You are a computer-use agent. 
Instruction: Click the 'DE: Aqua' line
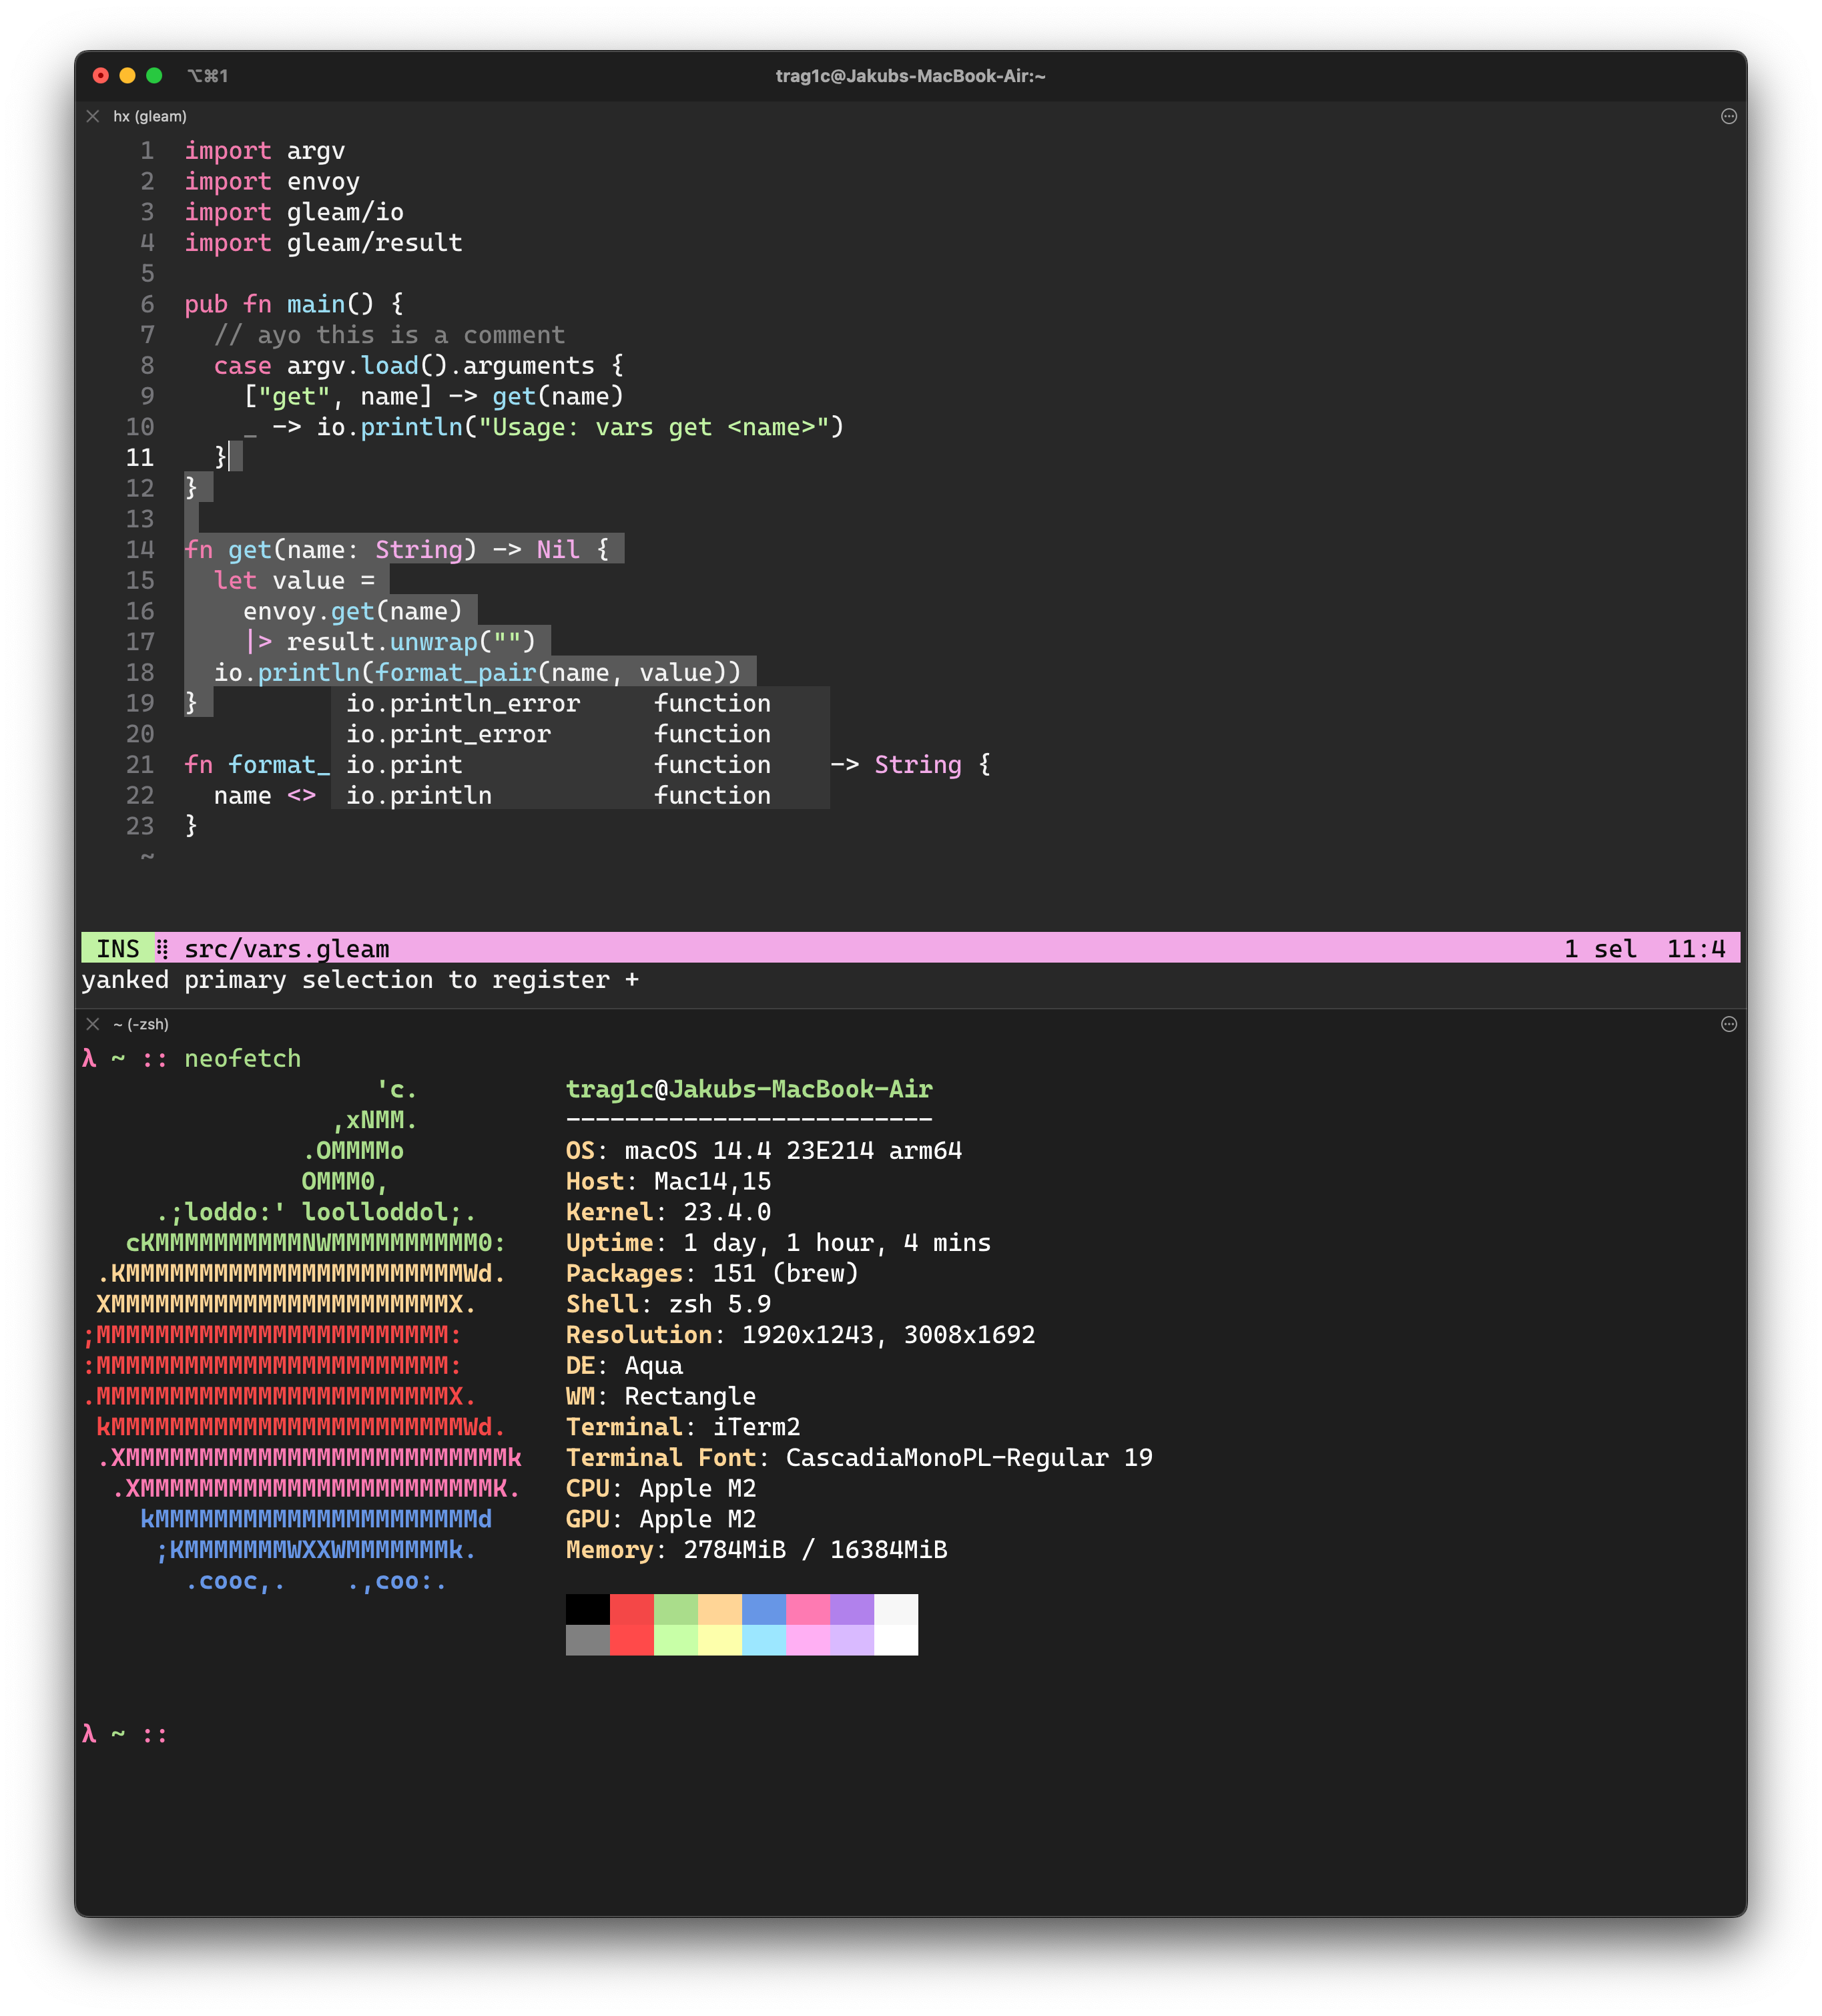coord(624,1365)
